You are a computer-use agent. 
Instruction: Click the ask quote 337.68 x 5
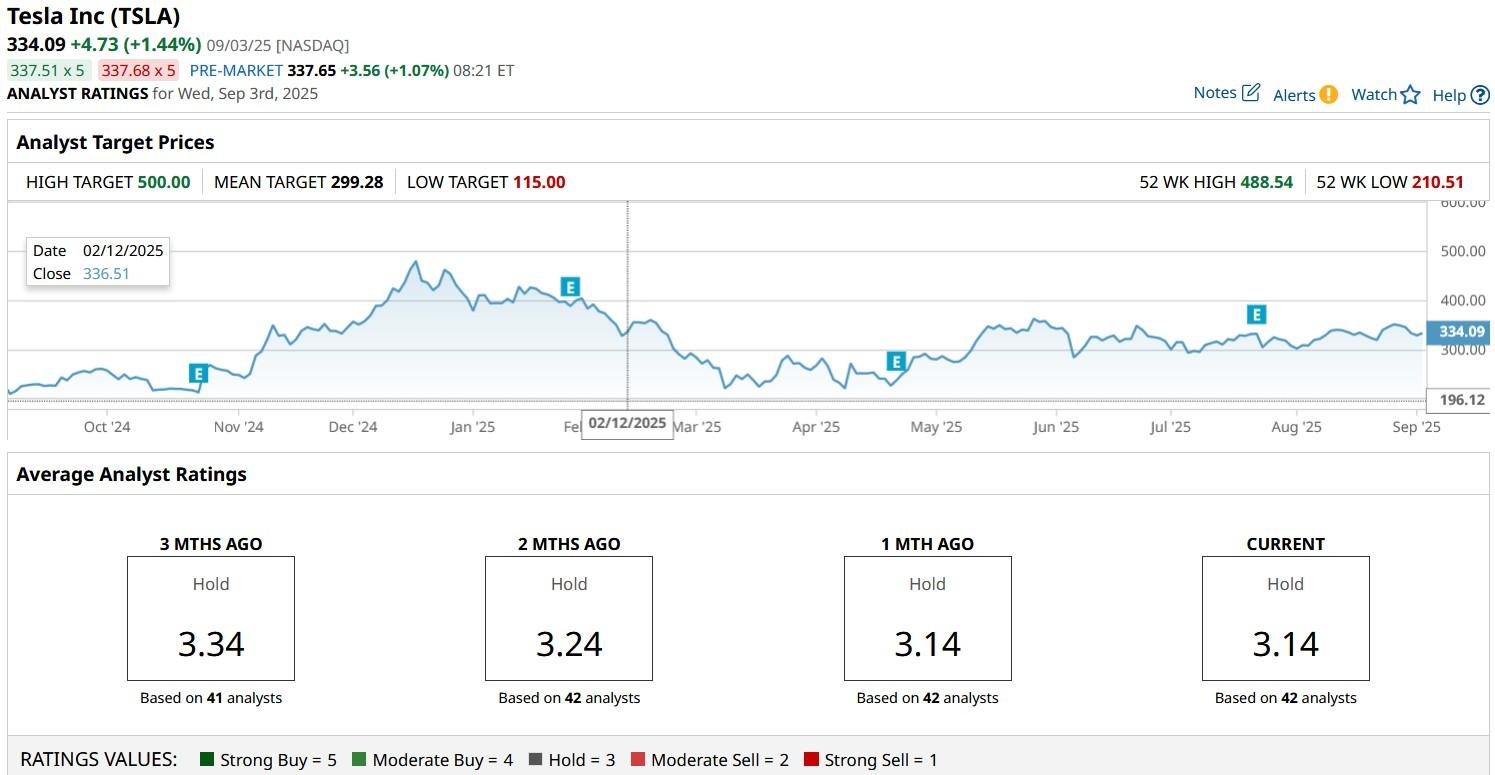[x=138, y=70]
